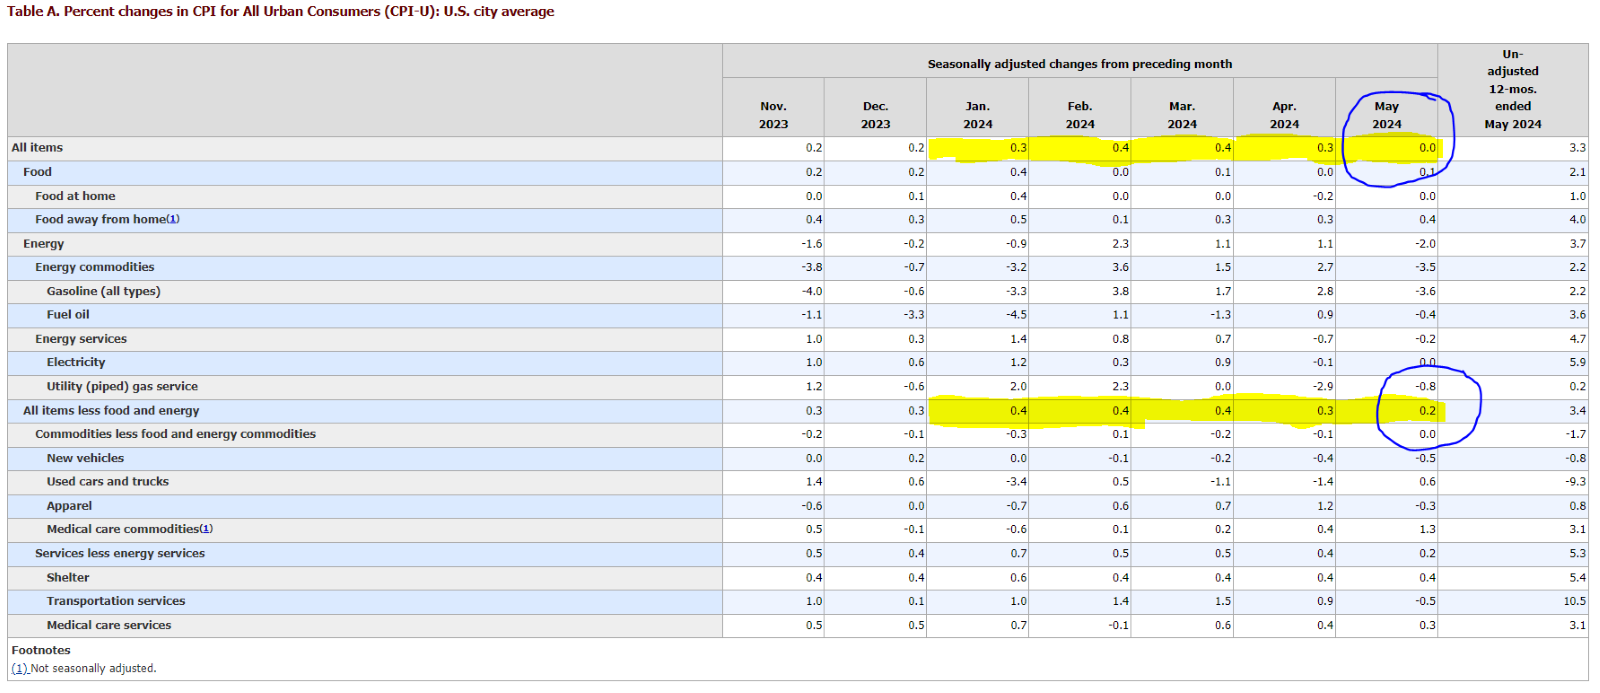The image size is (1600, 693).
Task: Click the (1) link under Footnotes
Action: point(20,669)
